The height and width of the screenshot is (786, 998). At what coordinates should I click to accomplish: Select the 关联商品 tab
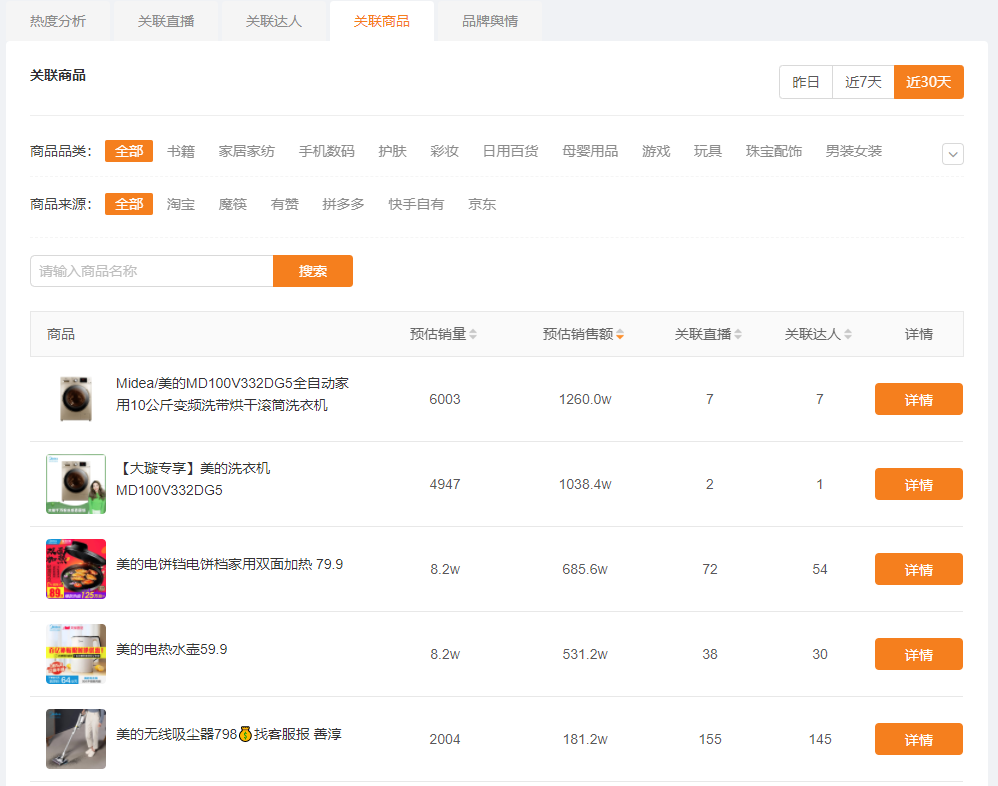pyautogui.click(x=382, y=21)
